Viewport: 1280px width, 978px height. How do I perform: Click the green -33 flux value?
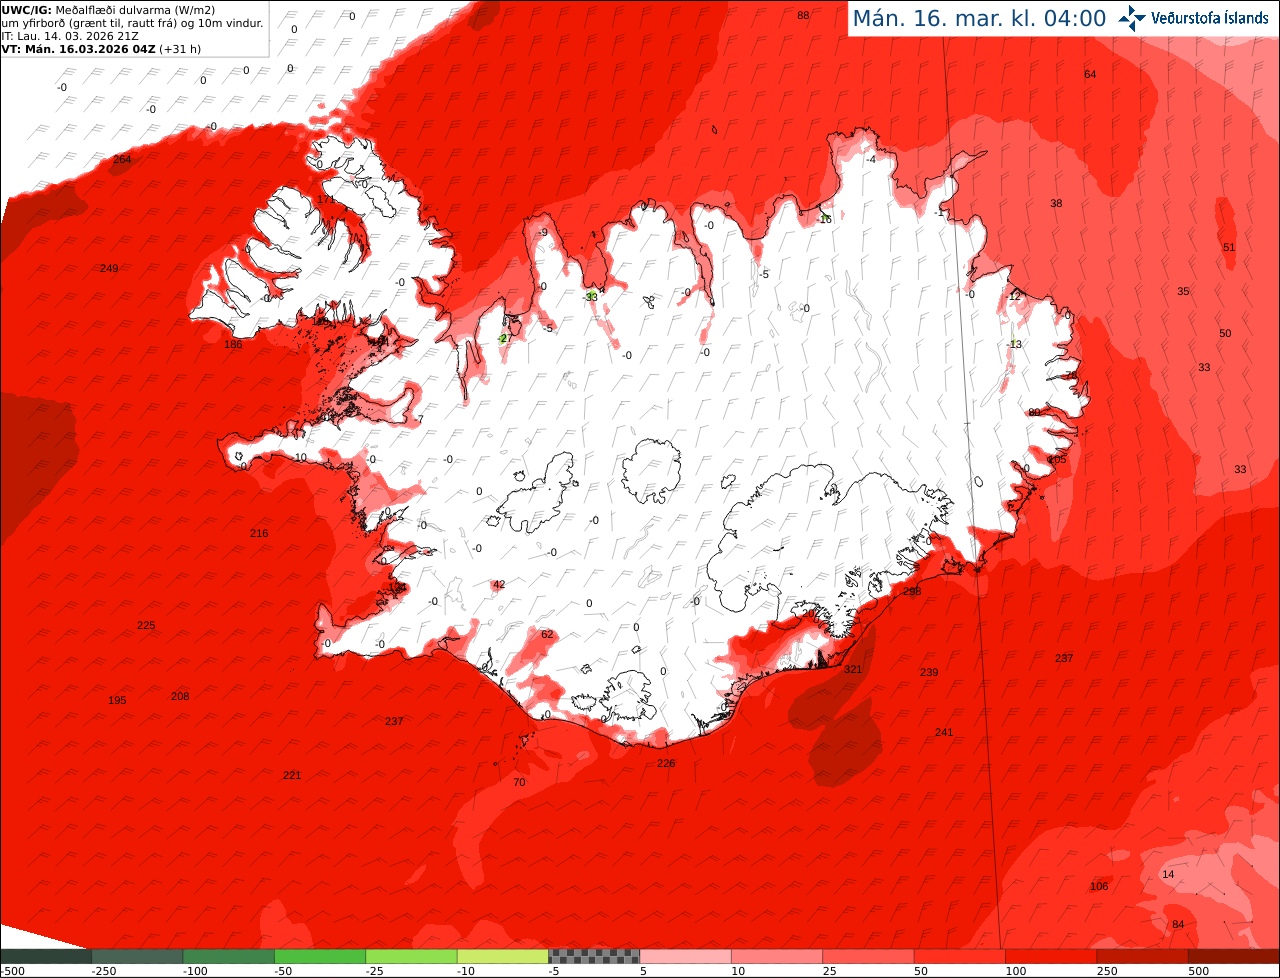click(x=591, y=297)
